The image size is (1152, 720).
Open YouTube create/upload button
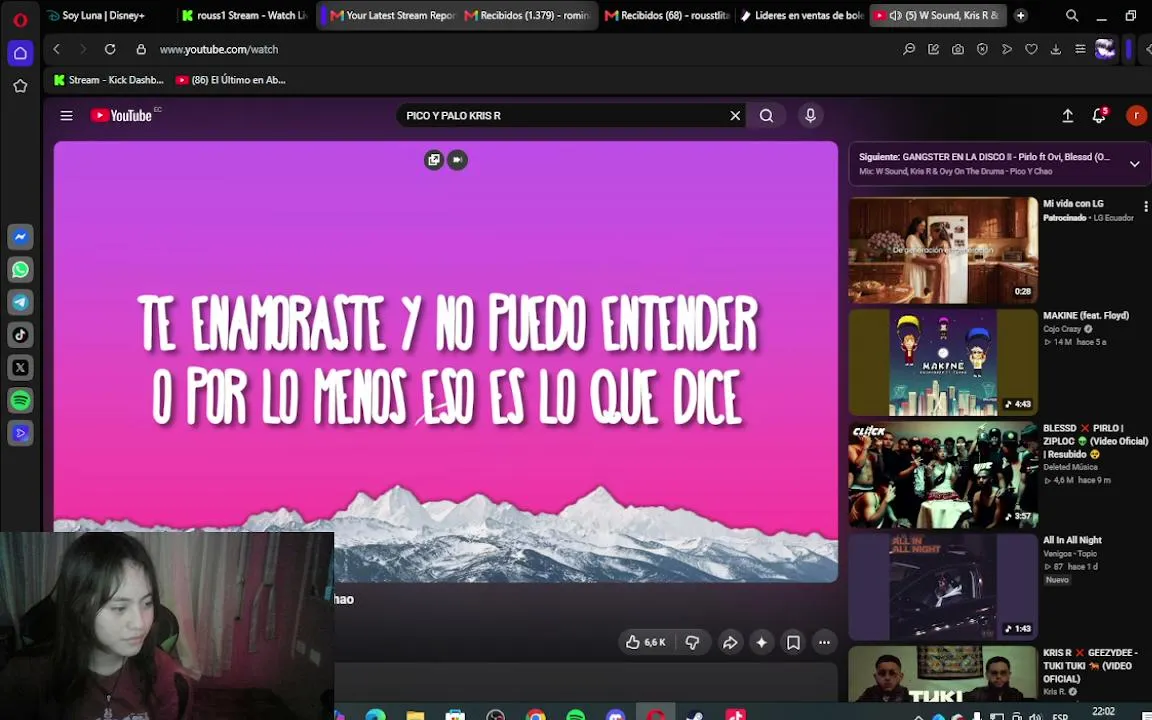pyautogui.click(x=1068, y=115)
